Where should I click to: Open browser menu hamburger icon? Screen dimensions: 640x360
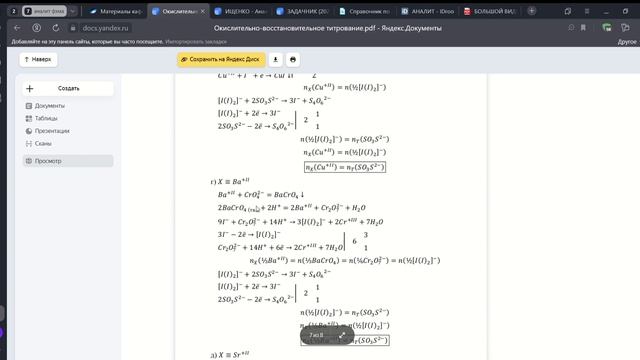tap(587, 11)
